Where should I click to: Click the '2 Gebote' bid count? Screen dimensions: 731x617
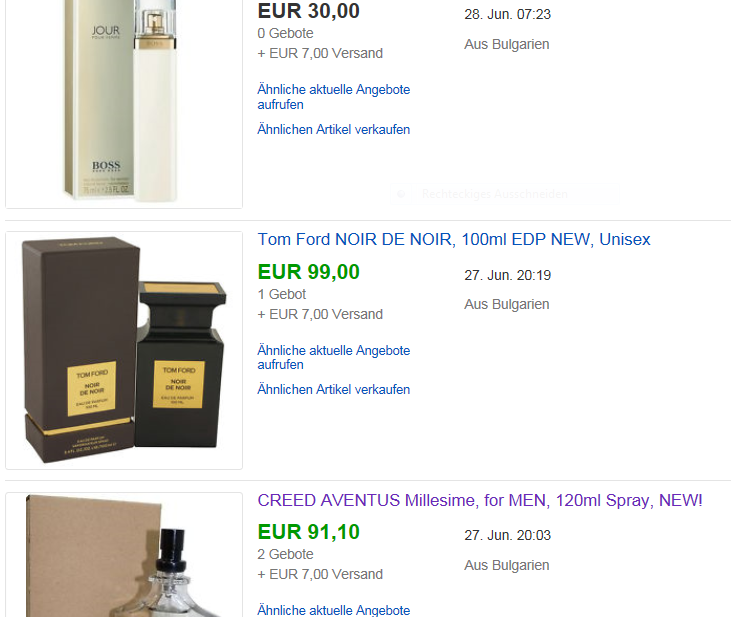click(285, 554)
